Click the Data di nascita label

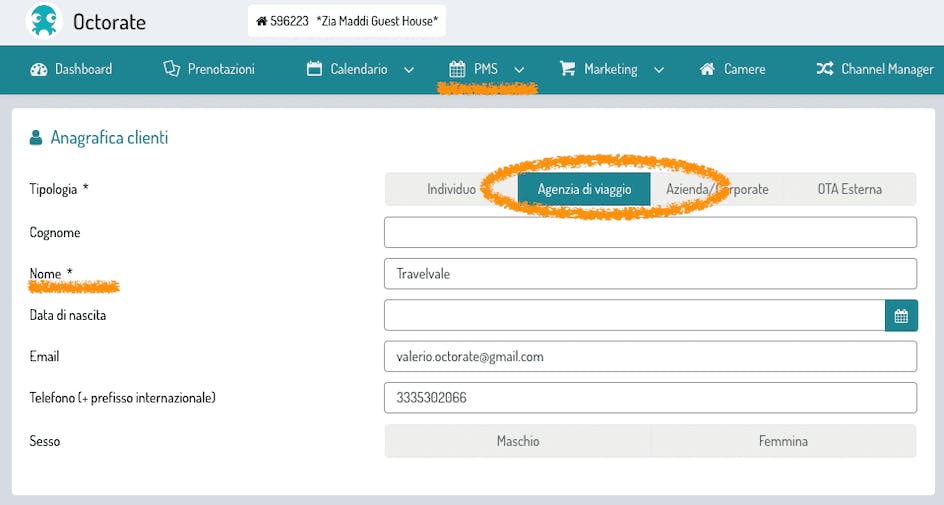pos(67,315)
